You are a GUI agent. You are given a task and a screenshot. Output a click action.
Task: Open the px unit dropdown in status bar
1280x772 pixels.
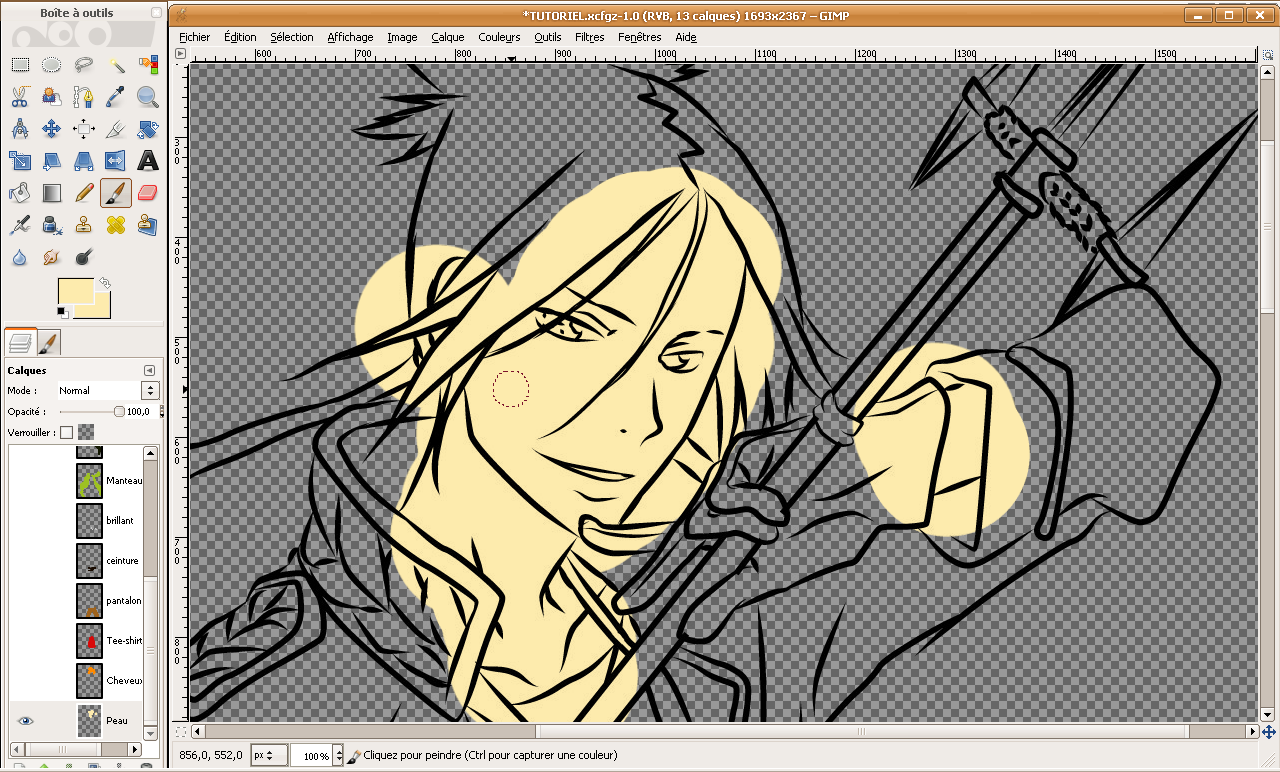tap(269, 756)
